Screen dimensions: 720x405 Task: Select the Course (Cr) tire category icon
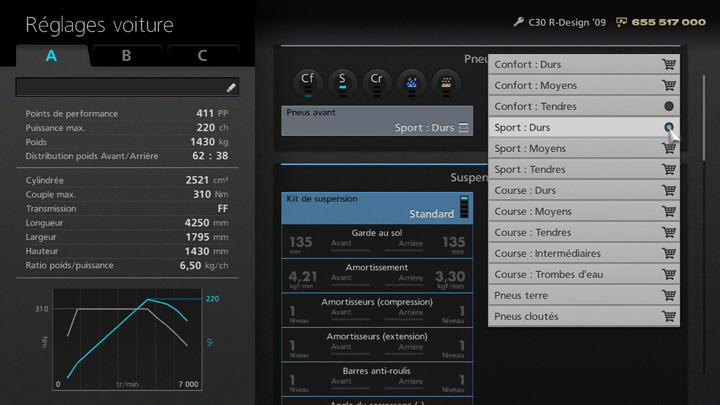(x=376, y=83)
